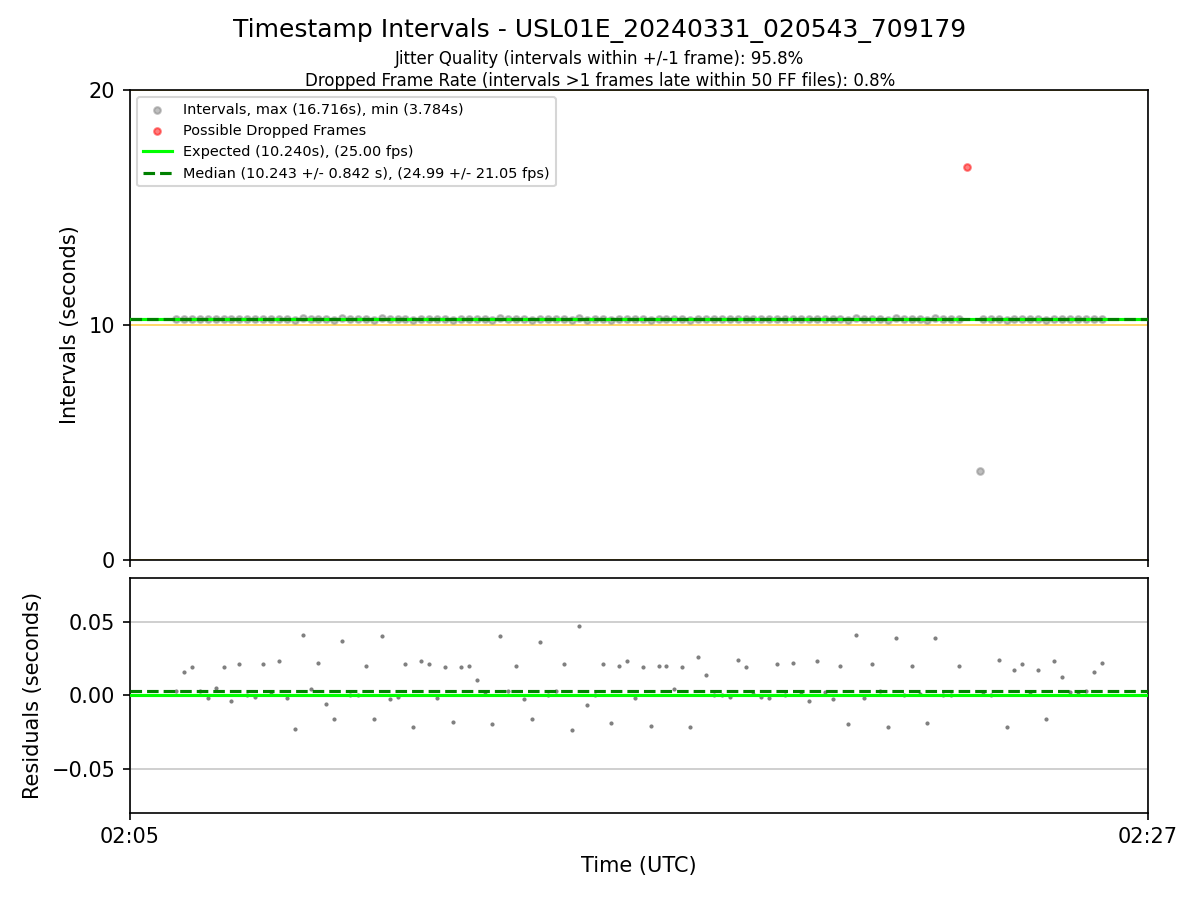Click the dashed green line sample in the legend

click(157, 173)
